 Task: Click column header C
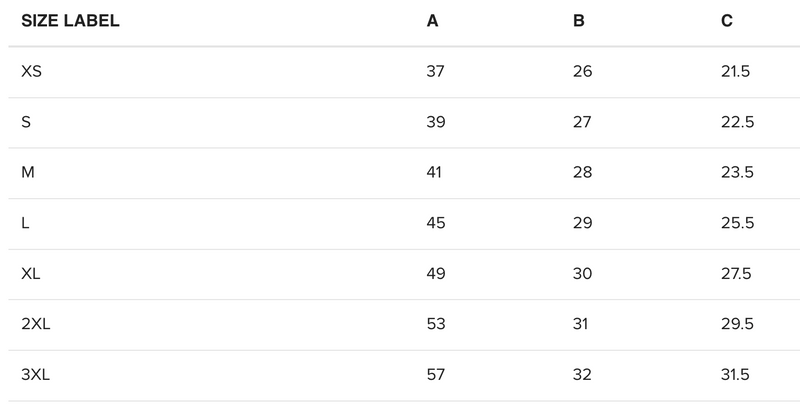tap(727, 21)
